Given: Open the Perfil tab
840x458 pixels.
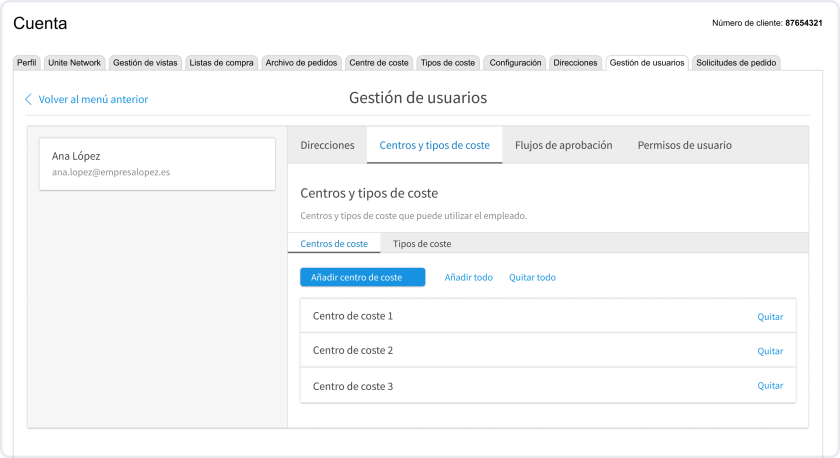Looking at the screenshot, I should tap(26, 63).
